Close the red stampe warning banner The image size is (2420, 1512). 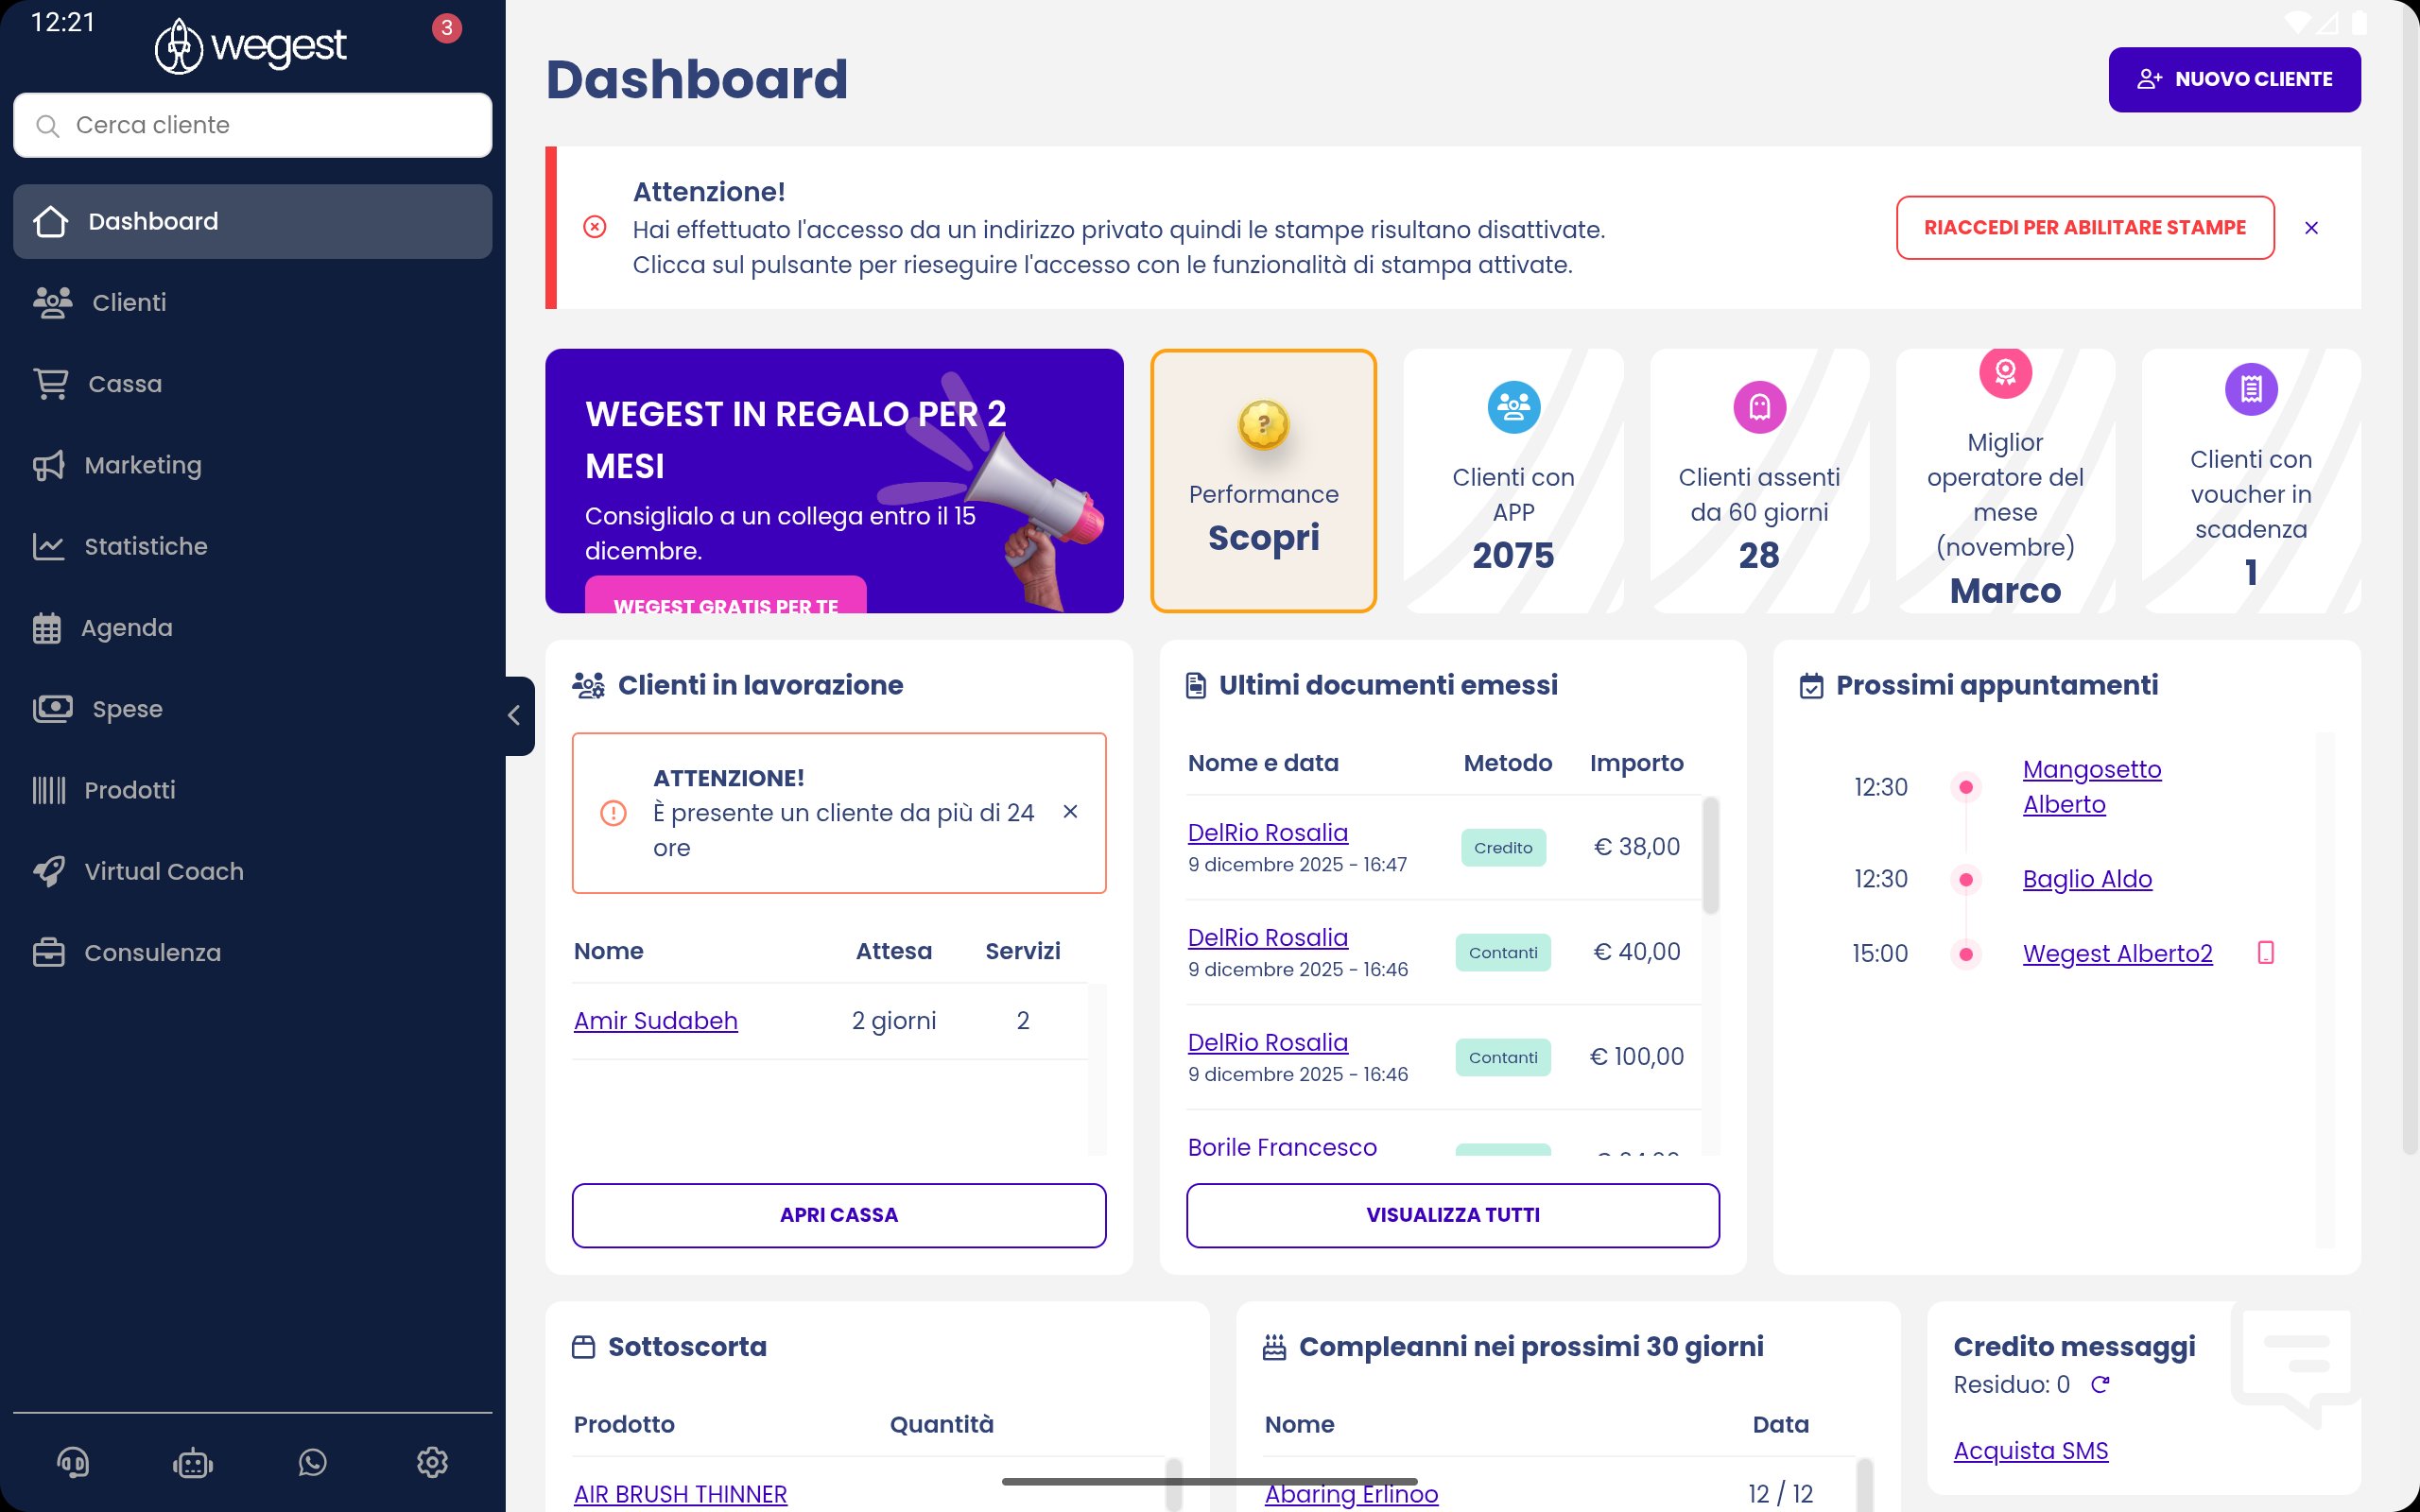point(2311,228)
